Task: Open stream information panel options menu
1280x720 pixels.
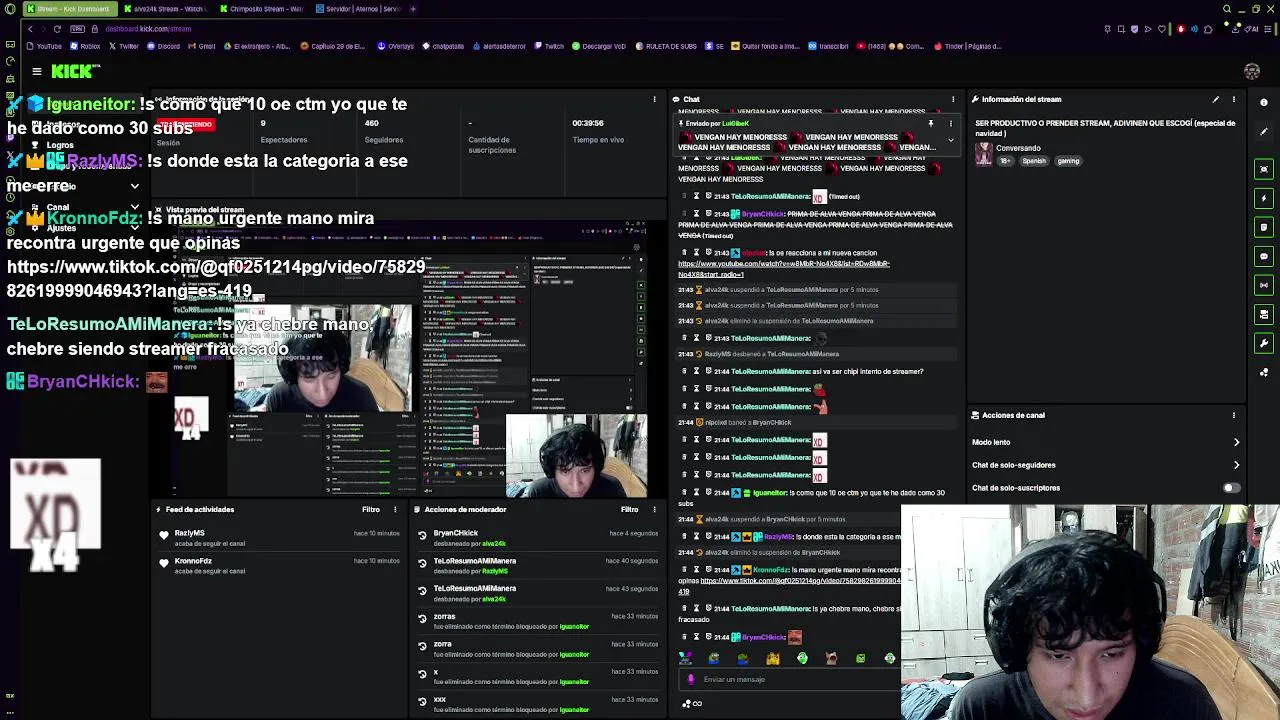Action: coord(1234,99)
